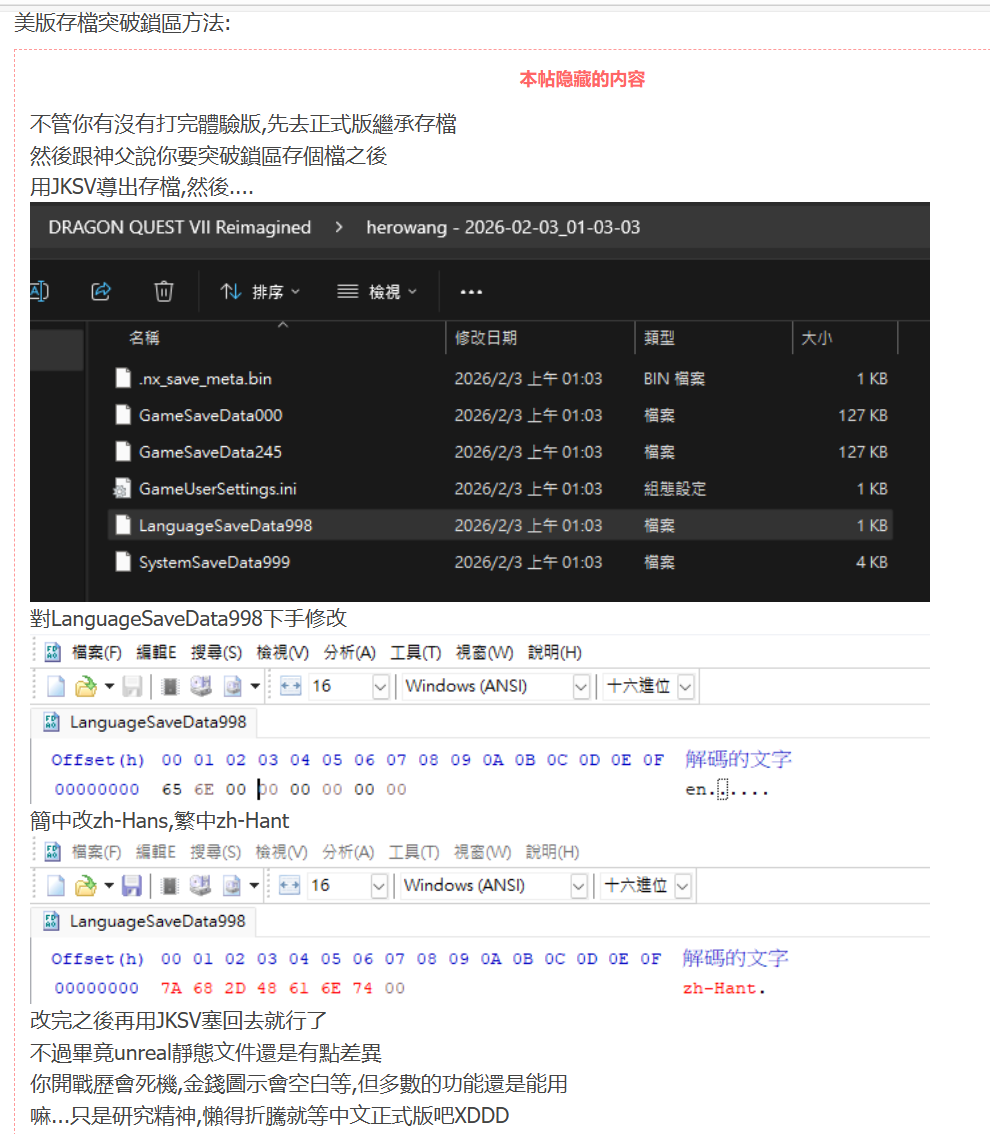Click the 名稱 column sort header

click(145, 338)
